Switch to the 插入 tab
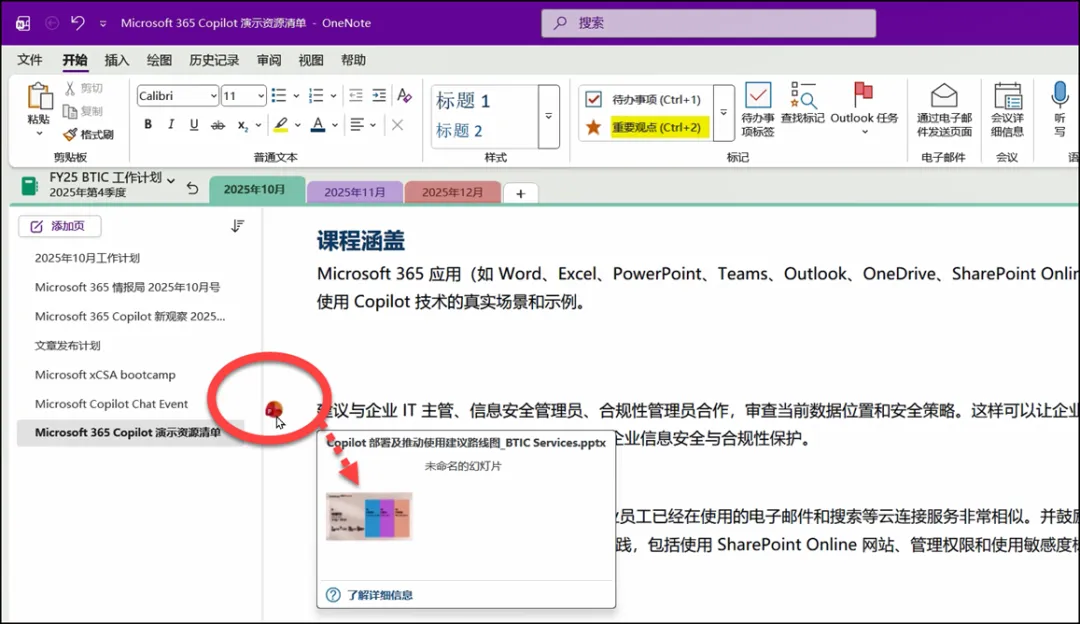The image size is (1080, 624). click(116, 60)
